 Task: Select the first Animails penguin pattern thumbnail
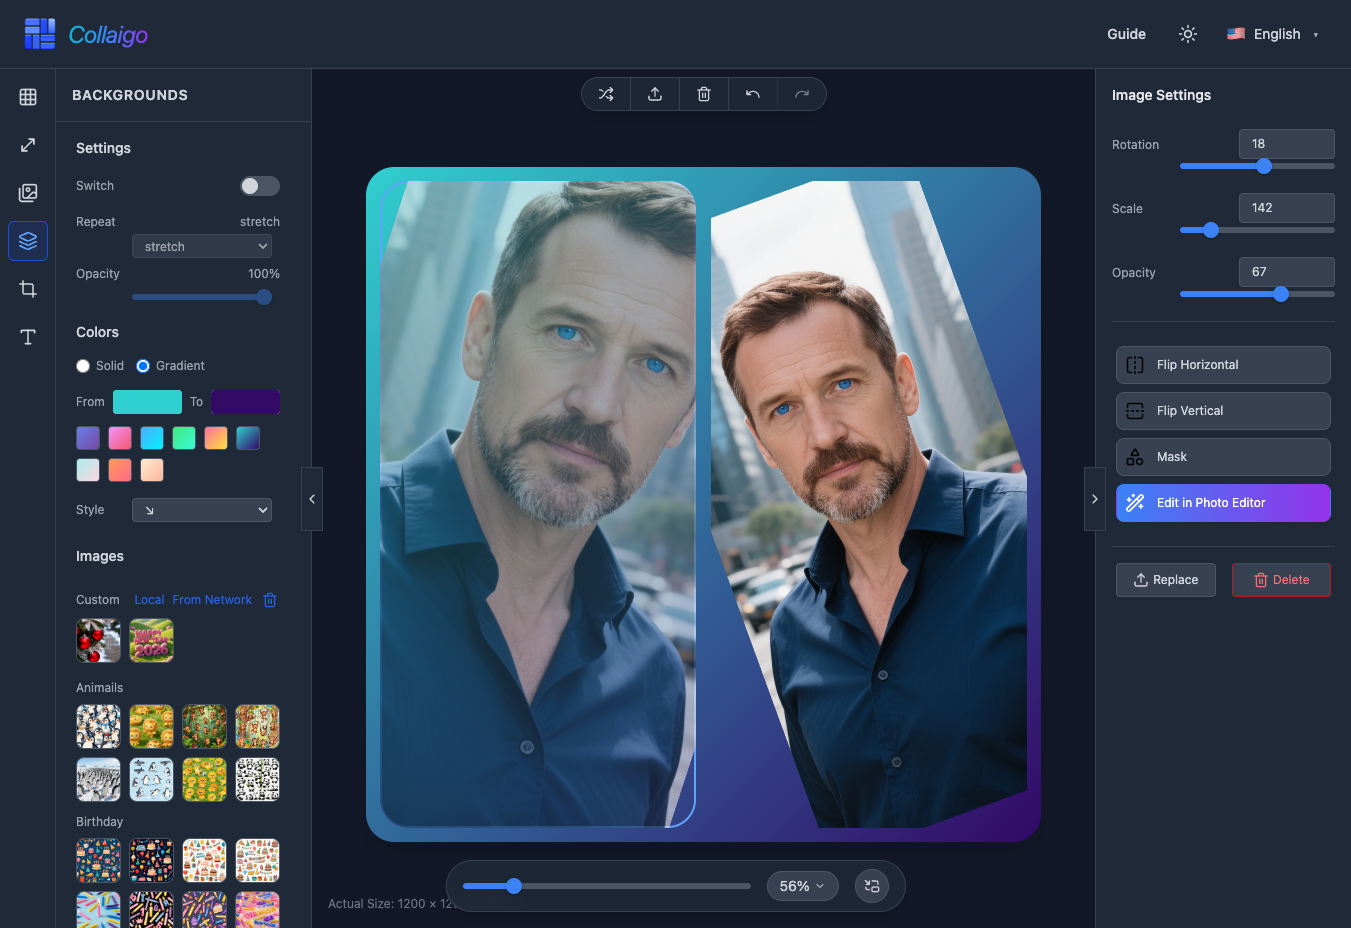98,727
